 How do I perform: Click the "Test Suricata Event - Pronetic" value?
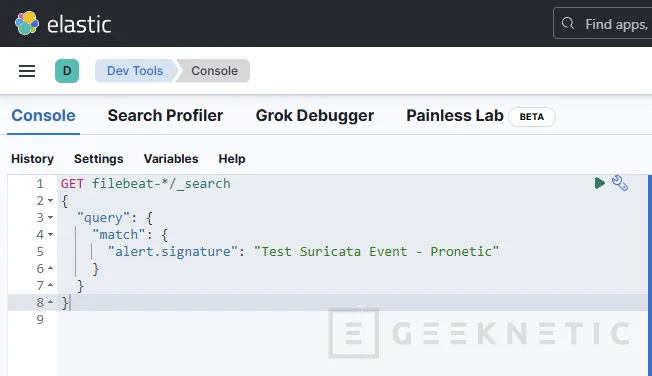(376, 252)
